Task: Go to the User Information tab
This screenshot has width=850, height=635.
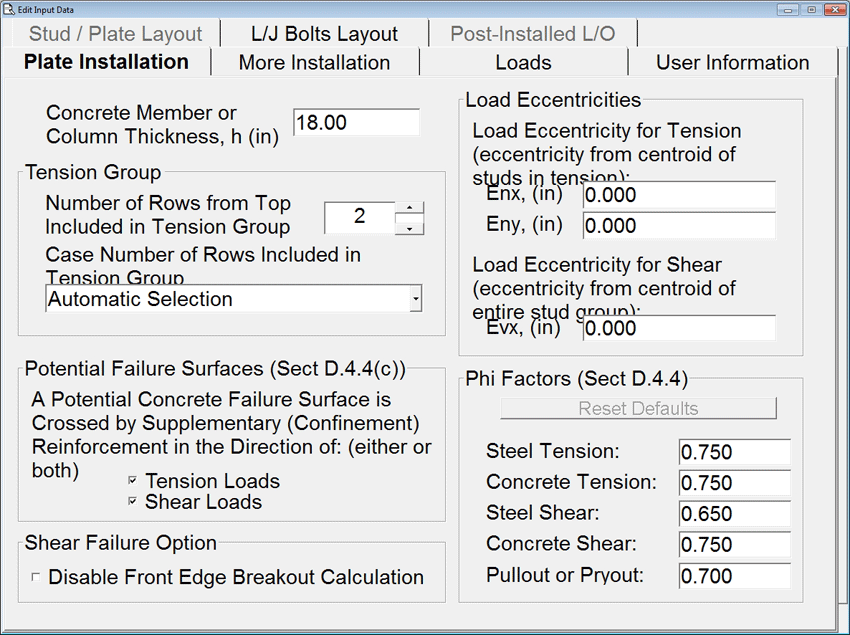Action: 732,62
